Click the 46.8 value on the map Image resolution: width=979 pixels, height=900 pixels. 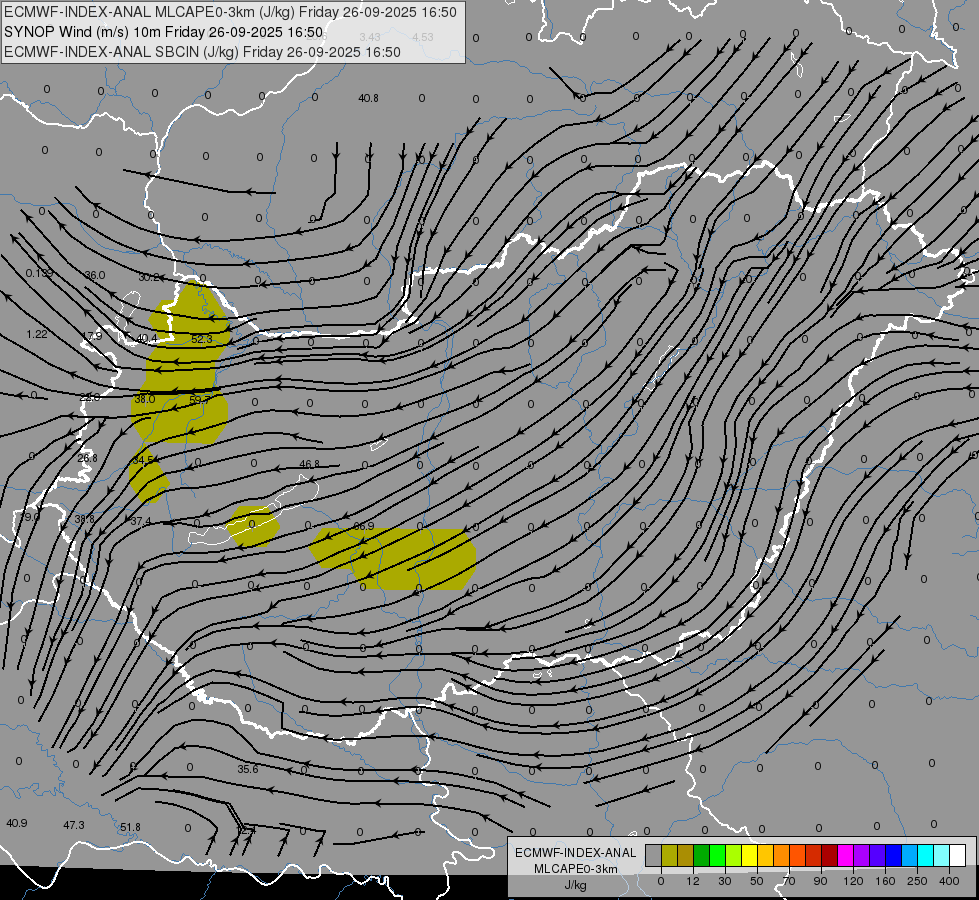pos(309,464)
